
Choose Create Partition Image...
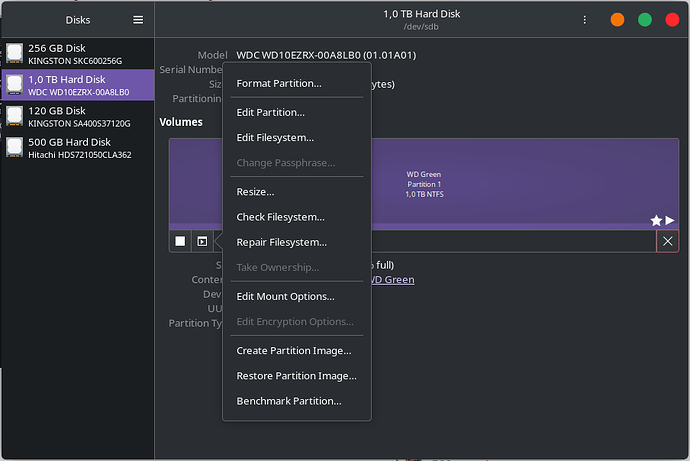pos(293,351)
